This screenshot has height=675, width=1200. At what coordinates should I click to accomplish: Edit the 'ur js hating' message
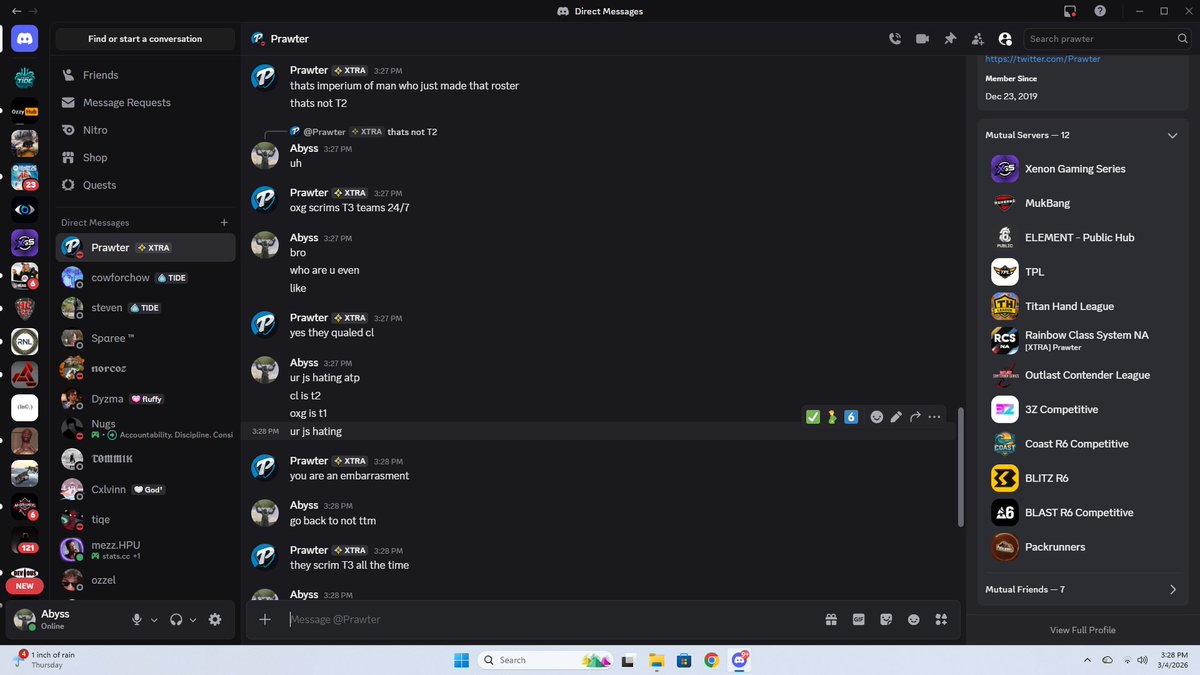(x=896, y=417)
